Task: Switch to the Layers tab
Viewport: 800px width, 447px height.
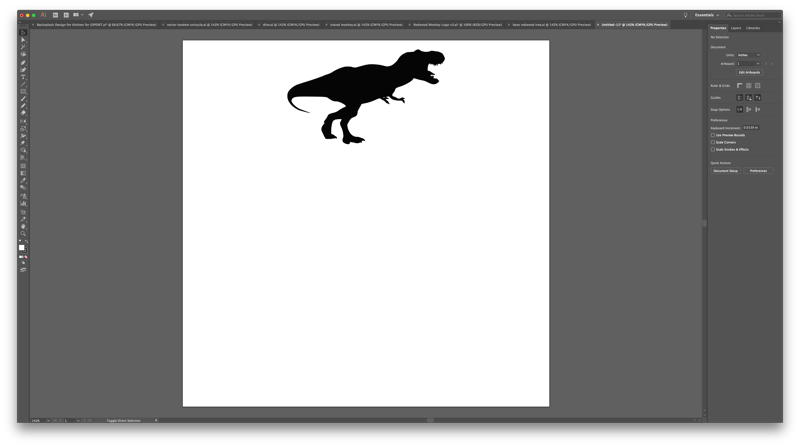Action: tap(736, 28)
